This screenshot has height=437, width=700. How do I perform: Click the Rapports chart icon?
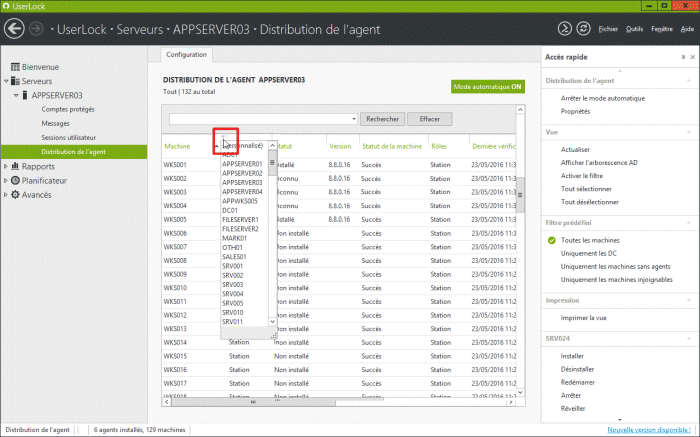tap(15, 166)
